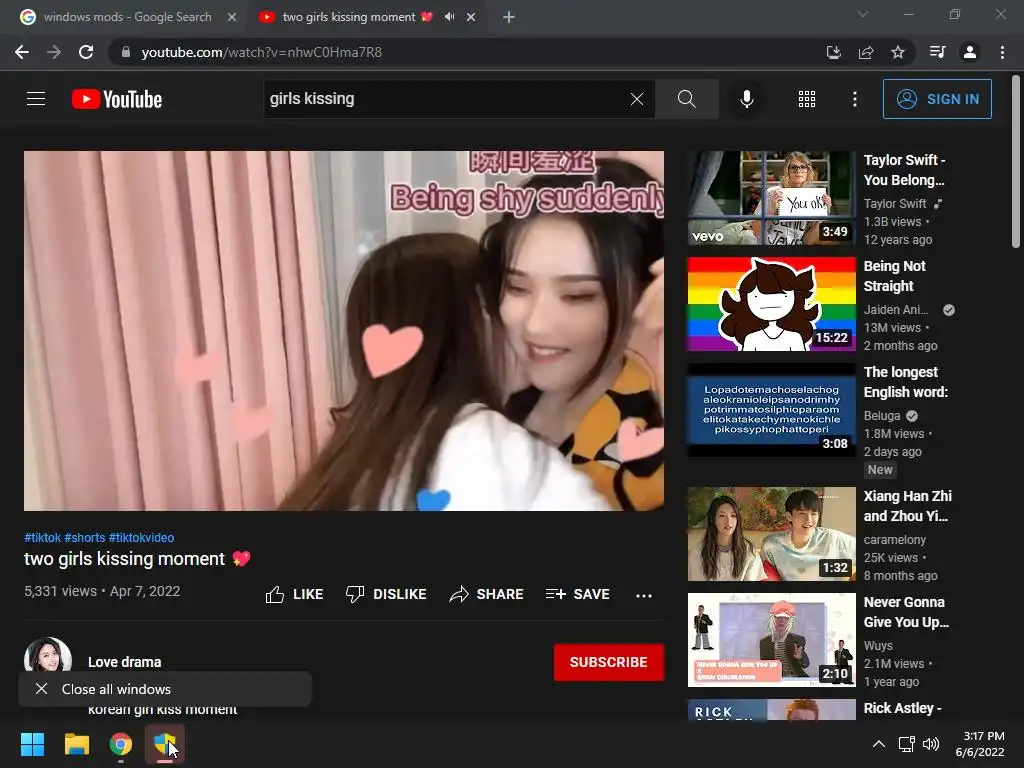The height and width of the screenshot is (768, 1024).
Task: Open the Being Not Straight video thumbnail
Action: pyautogui.click(x=771, y=304)
